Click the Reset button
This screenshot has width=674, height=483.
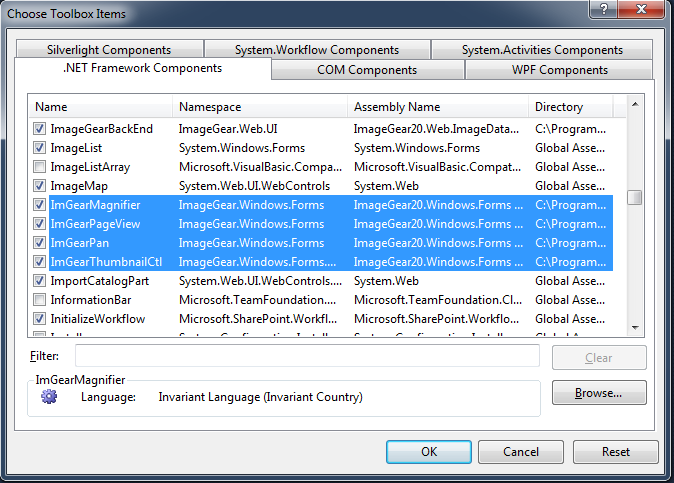tap(616, 452)
